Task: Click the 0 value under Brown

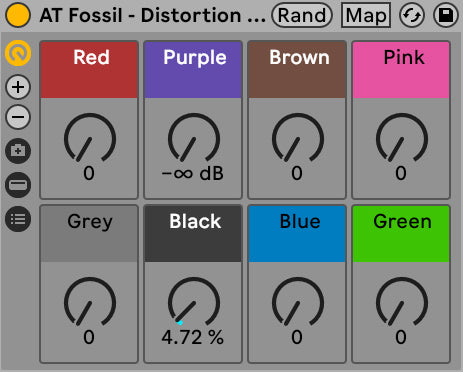Action: tap(297, 173)
